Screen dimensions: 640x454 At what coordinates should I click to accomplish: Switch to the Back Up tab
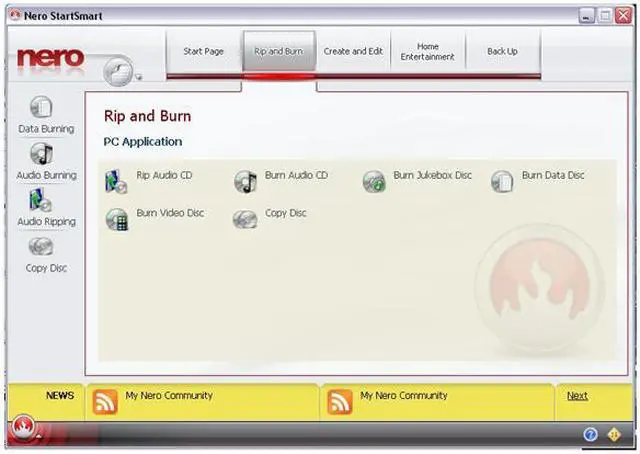(x=502, y=51)
